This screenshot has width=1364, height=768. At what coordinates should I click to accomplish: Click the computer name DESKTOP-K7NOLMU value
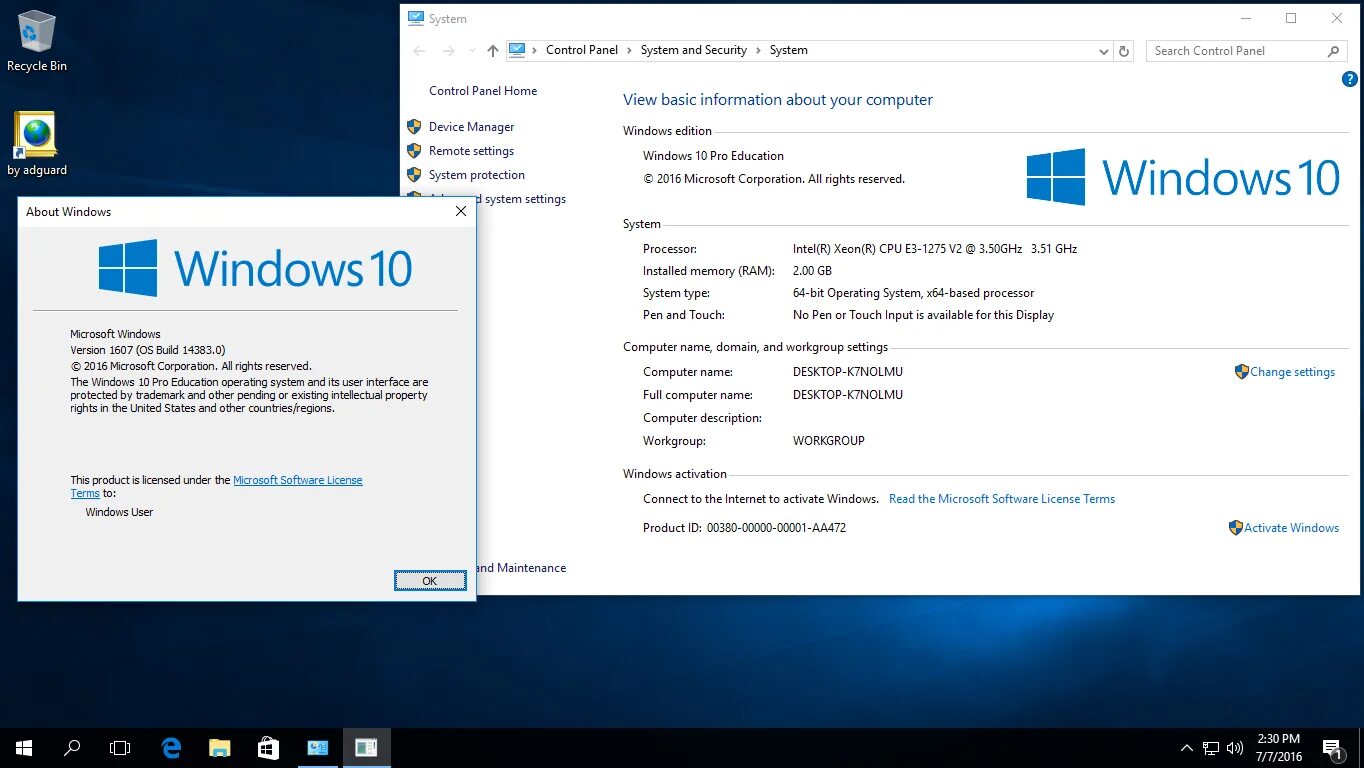[x=848, y=372]
